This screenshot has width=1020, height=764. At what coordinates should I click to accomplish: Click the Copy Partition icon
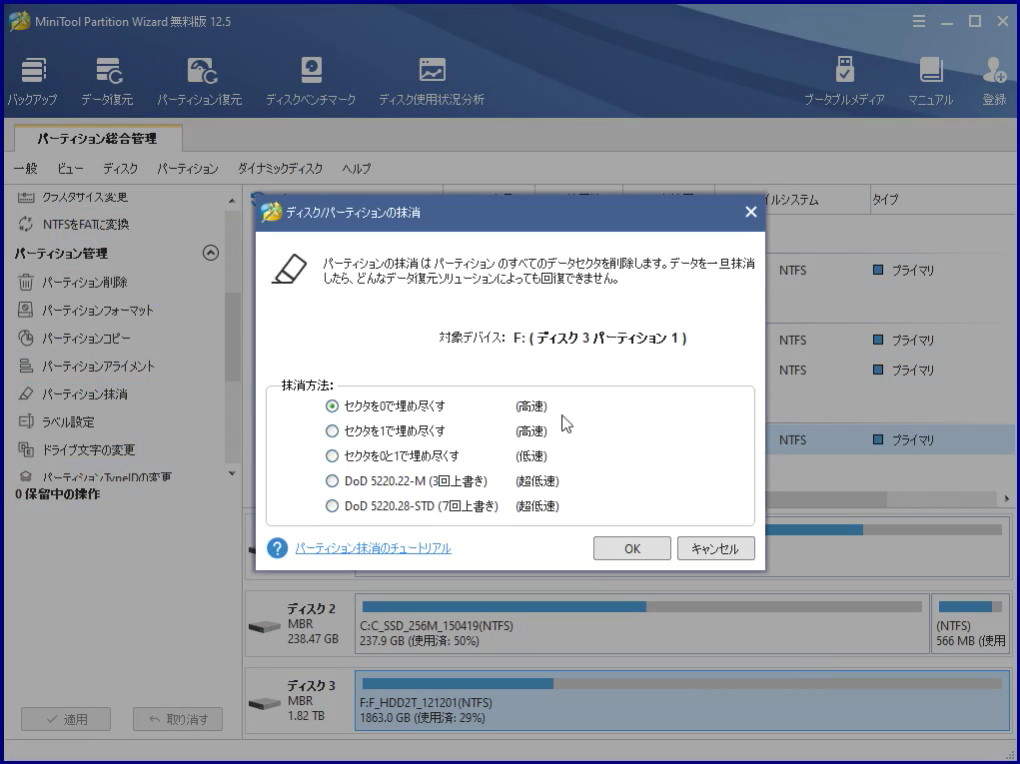[x=25, y=338]
